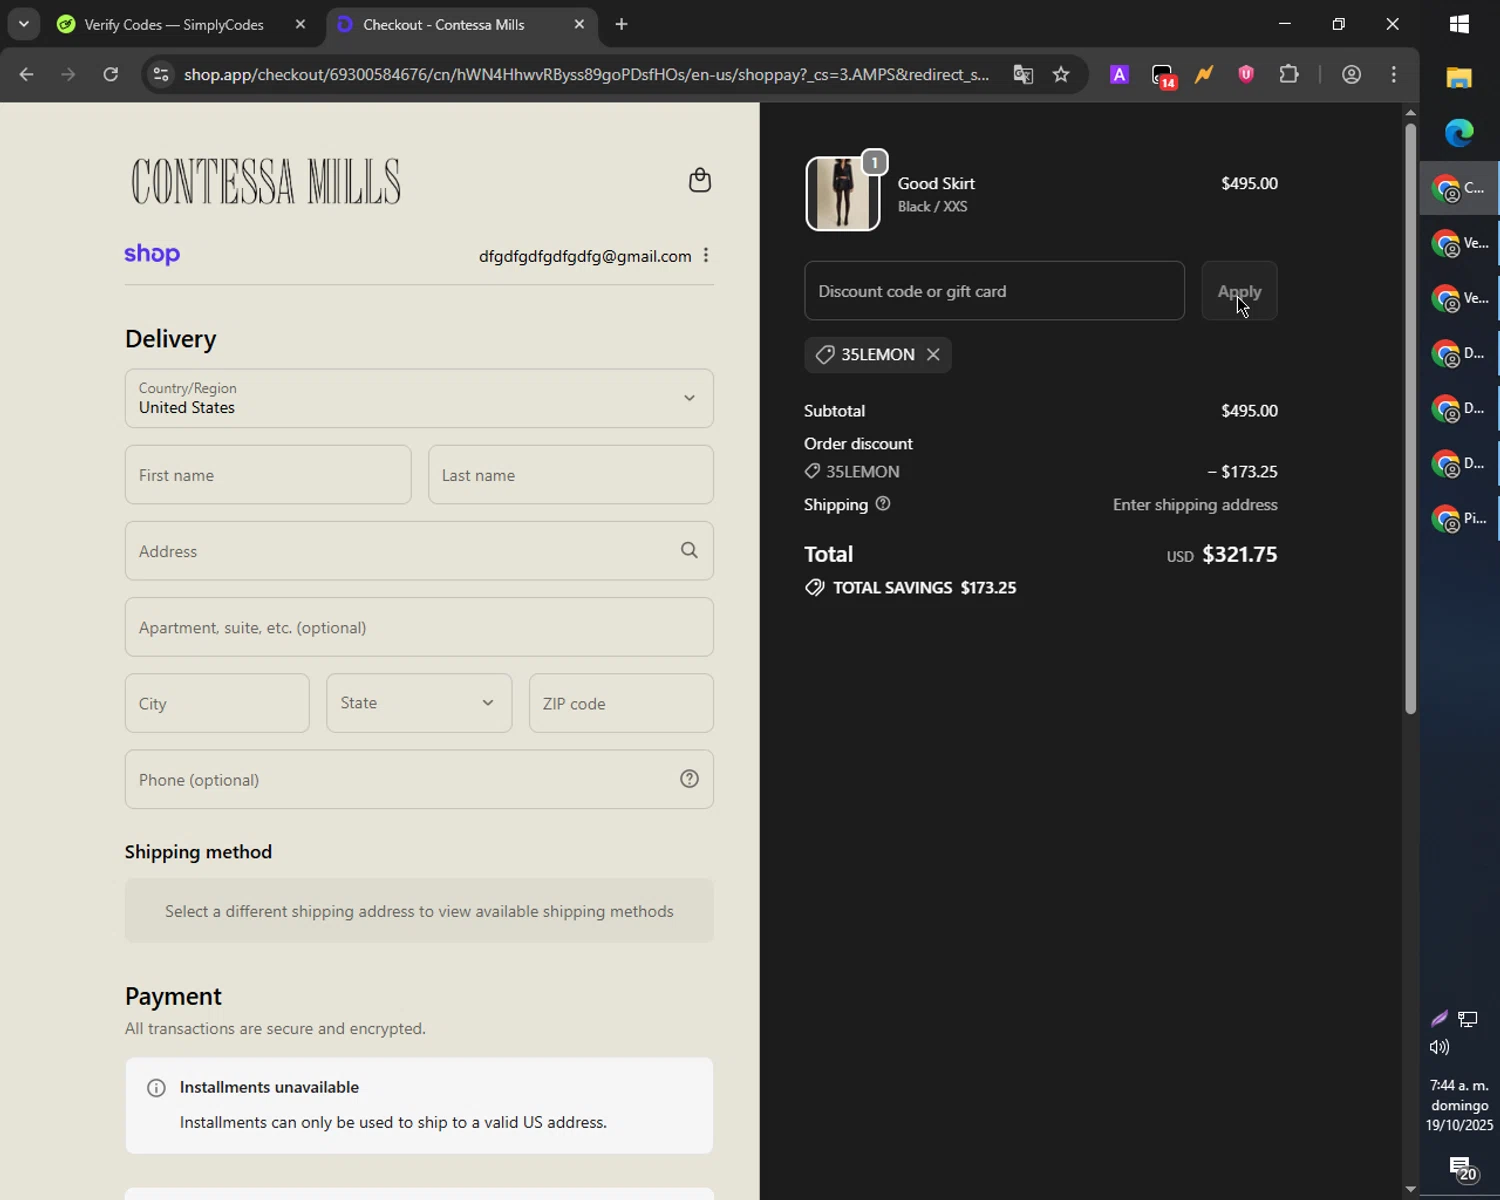The height and width of the screenshot is (1200, 1500).
Task: Switch to Chrome taskbar window labeled Pi...
Action: pyautogui.click(x=1460, y=518)
